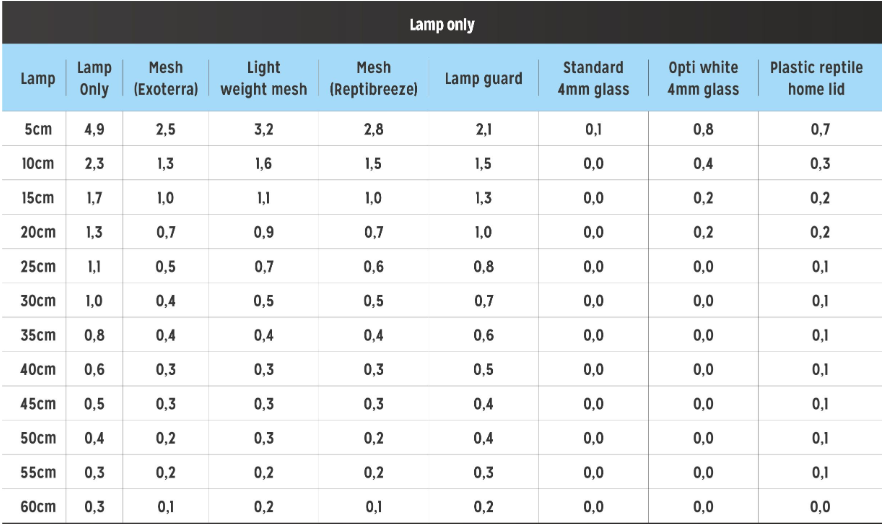Select the "30cm" row label

[38, 301]
